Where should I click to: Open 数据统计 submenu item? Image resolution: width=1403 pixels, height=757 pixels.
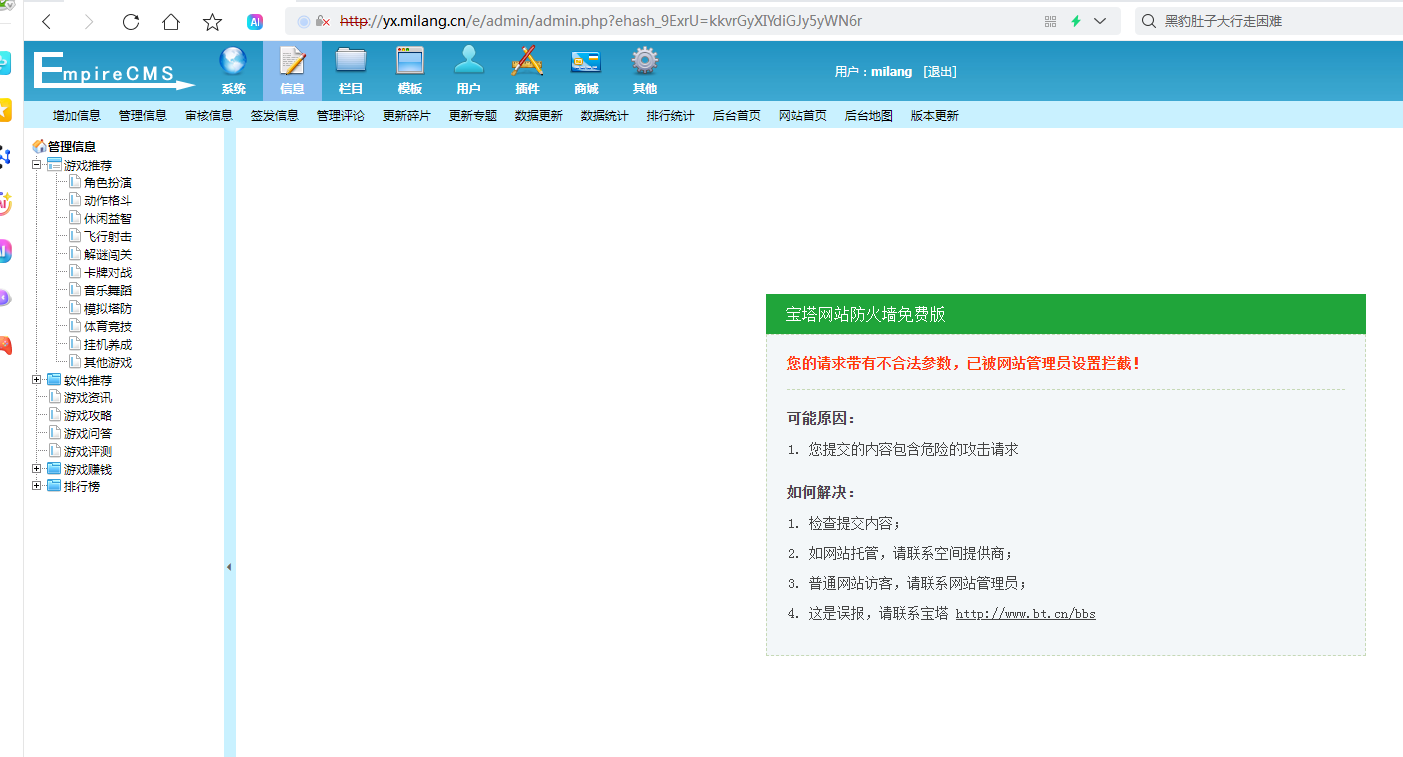(x=605, y=116)
